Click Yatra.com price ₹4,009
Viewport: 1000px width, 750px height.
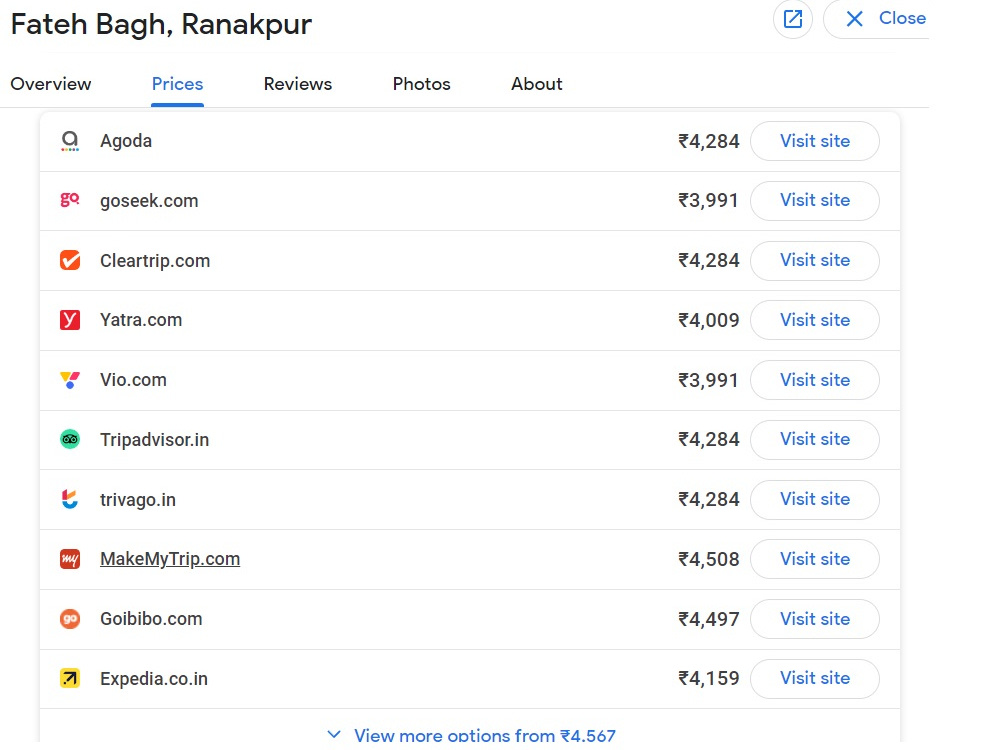coord(708,320)
